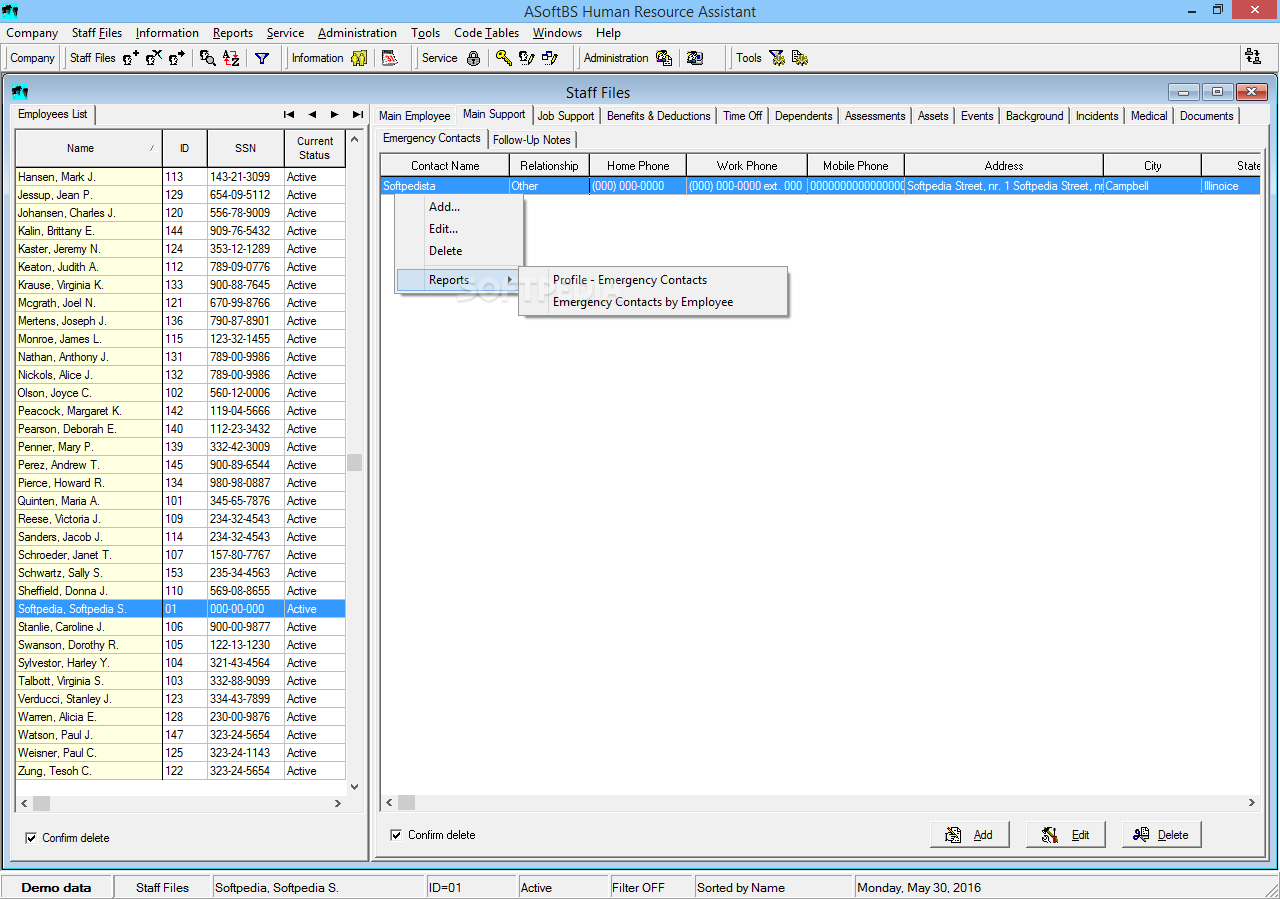Select employee Peacock, Margaret K.

coord(180,411)
